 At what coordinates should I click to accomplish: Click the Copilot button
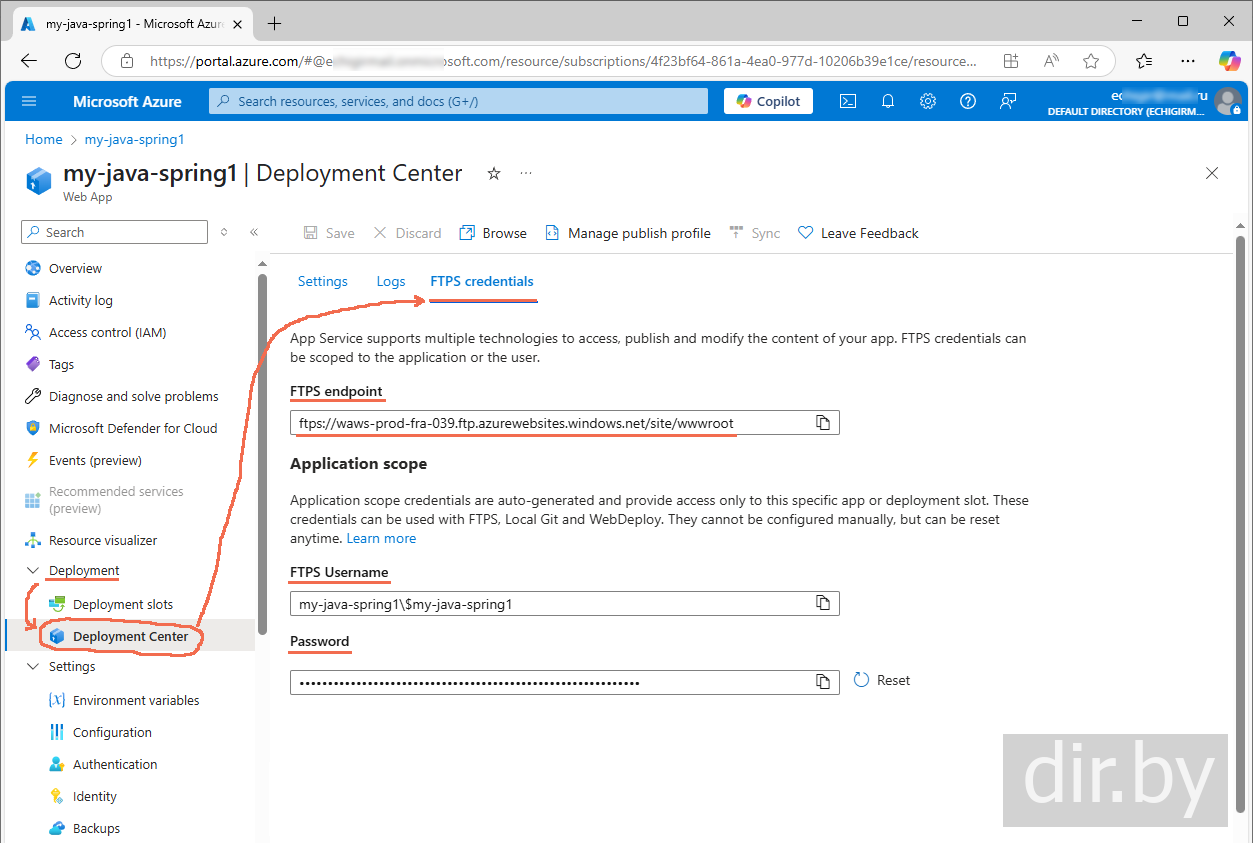[x=768, y=101]
